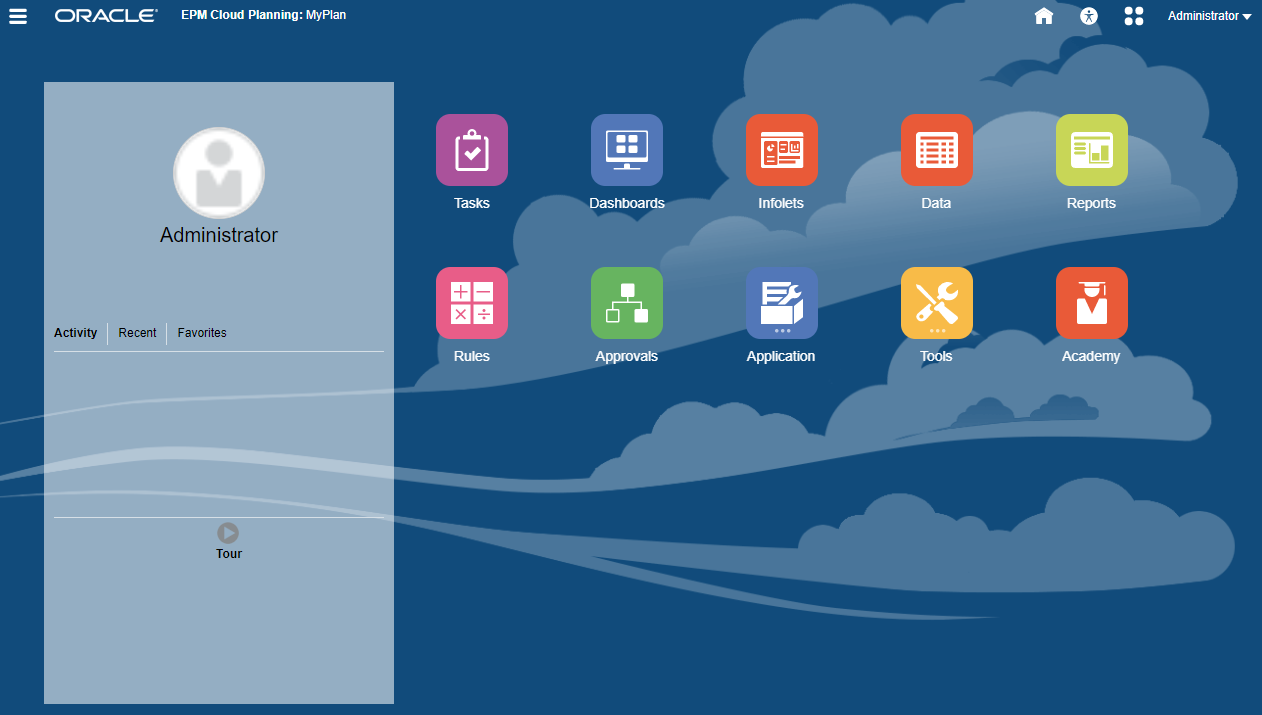The image size is (1262, 715).
Task: Open the hamburger navigation menu
Action: coord(18,15)
